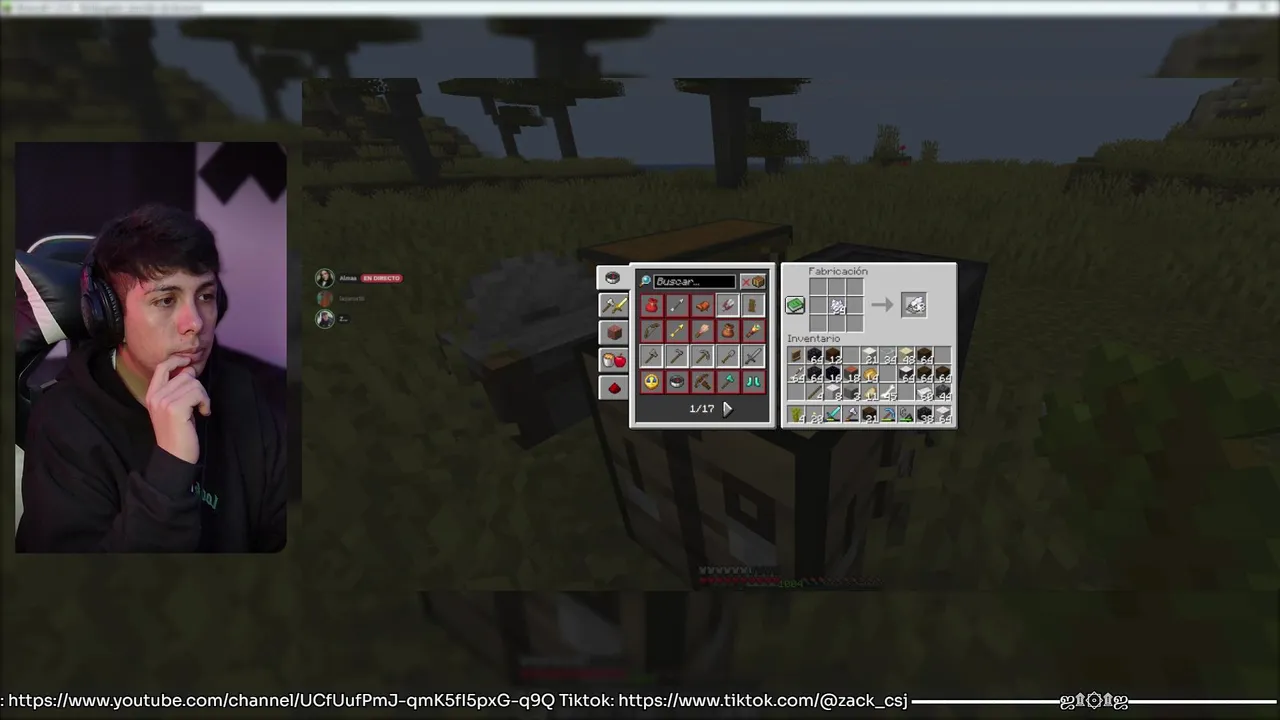Image resolution: width=1280 pixels, height=720 pixels.
Task: Click the TikTok zack_csj link text
Action: (x=763, y=701)
